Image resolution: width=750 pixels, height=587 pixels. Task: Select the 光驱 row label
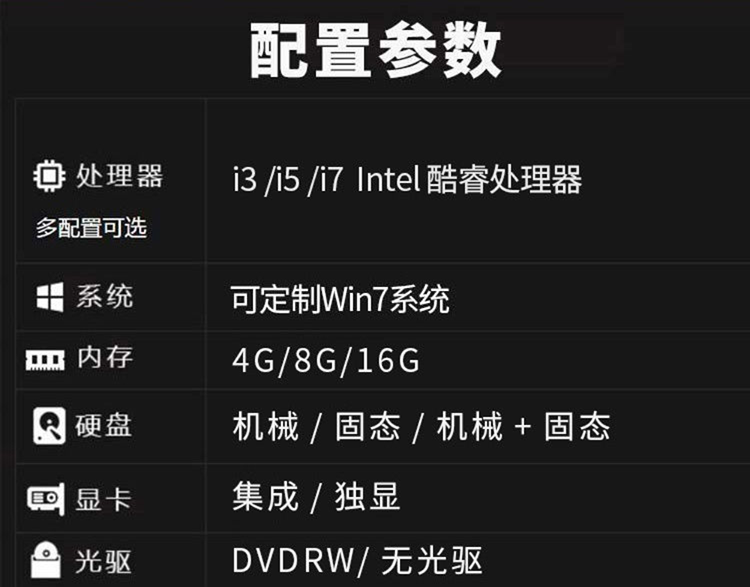point(103,561)
